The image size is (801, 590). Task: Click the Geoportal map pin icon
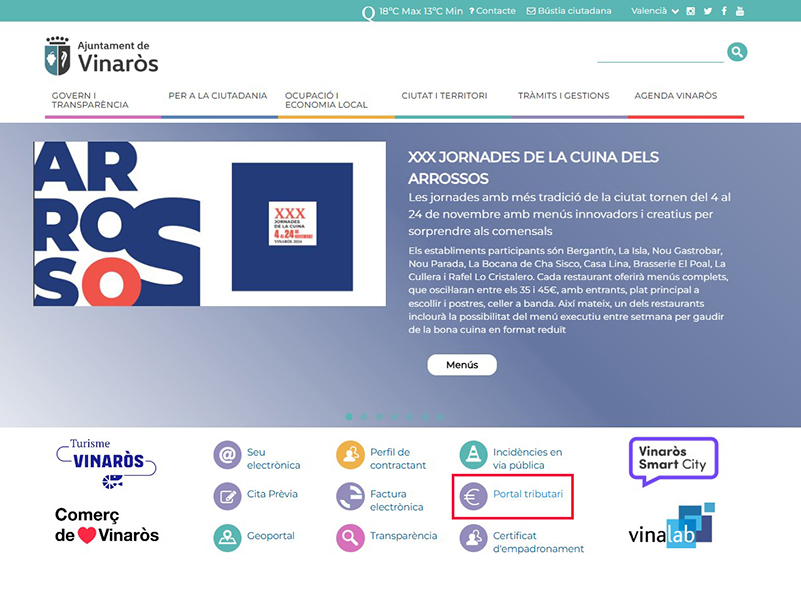click(227, 538)
